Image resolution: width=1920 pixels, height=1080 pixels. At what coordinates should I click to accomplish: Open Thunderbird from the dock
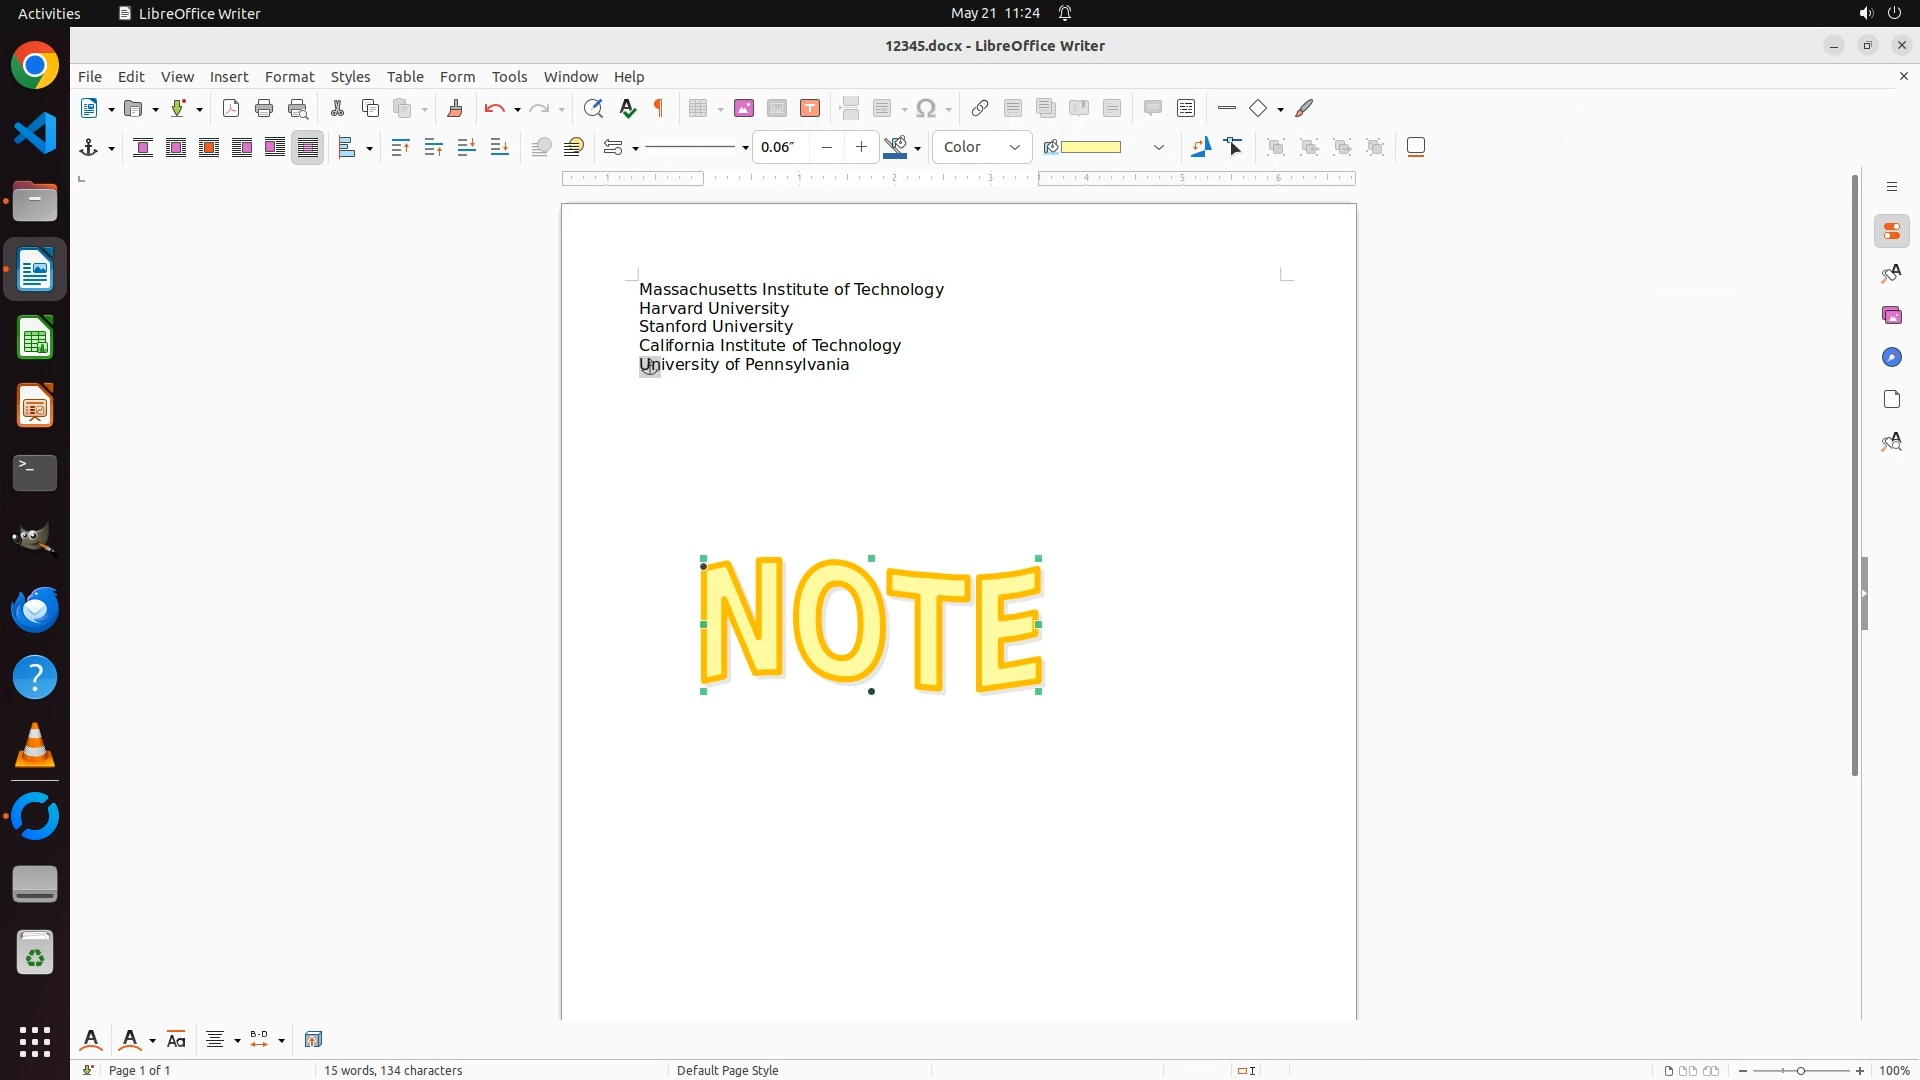point(35,610)
